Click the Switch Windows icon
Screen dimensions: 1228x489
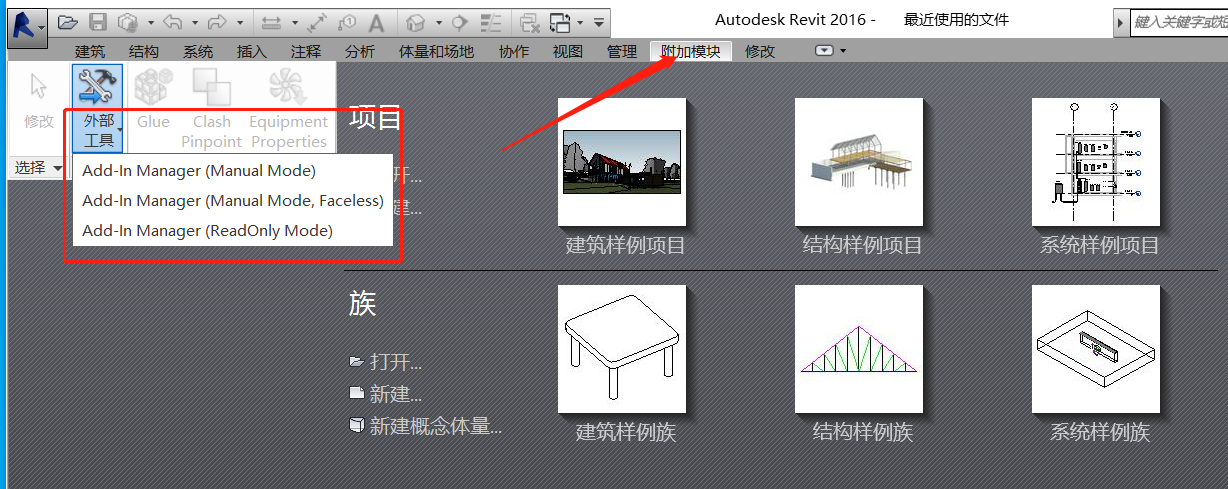560,22
